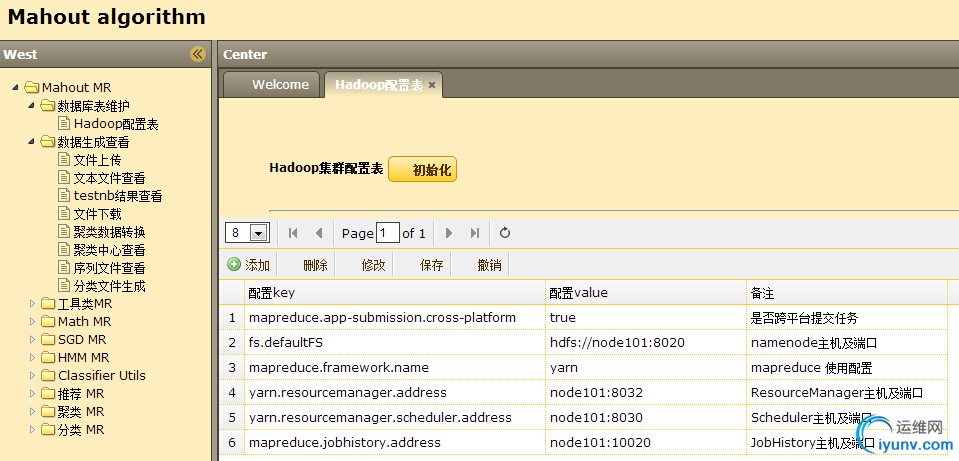The image size is (959, 461).
Task: Click the folder icon of HMM MR
Action: [x=48, y=358]
